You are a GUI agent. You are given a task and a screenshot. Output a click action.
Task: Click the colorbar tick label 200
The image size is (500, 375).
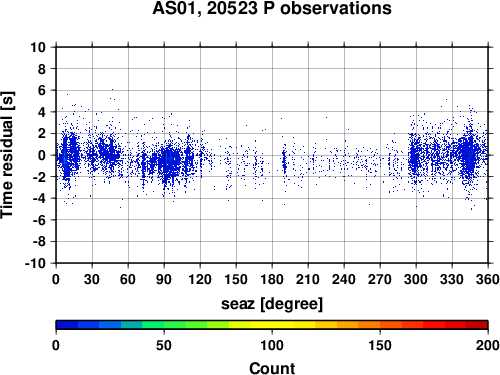tap(487, 345)
